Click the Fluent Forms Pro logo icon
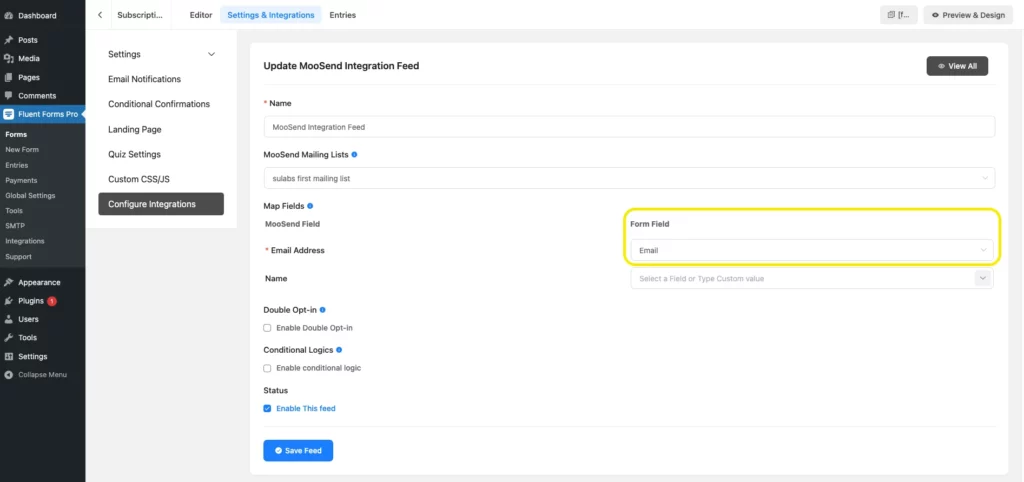Image resolution: width=1024 pixels, height=482 pixels. (8, 114)
